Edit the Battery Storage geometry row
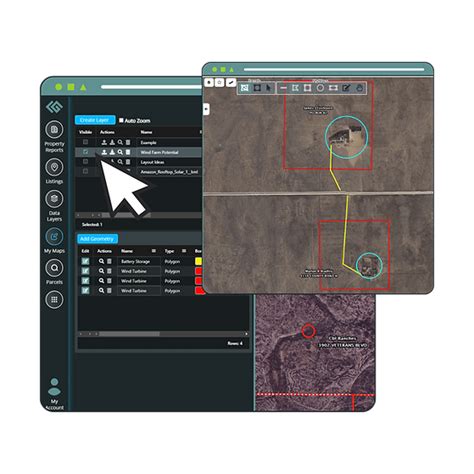This screenshot has height=474, width=474. pos(85,261)
